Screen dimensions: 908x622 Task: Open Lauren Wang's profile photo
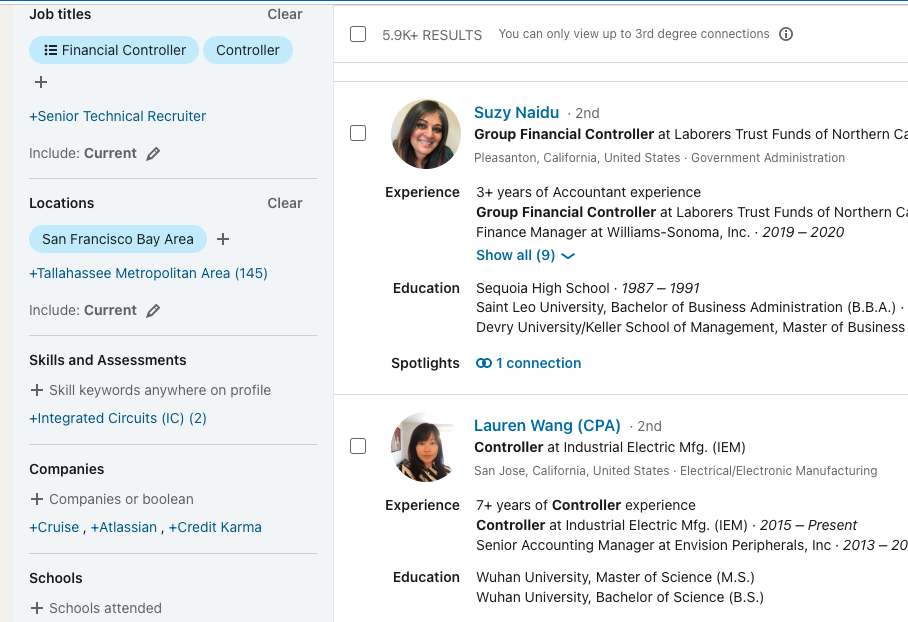coord(426,447)
